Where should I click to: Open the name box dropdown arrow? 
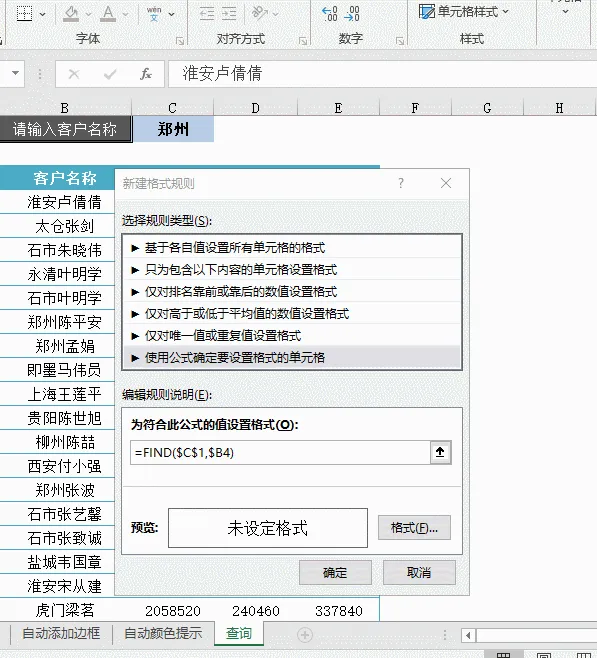pyautogui.click(x=16, y=73)
